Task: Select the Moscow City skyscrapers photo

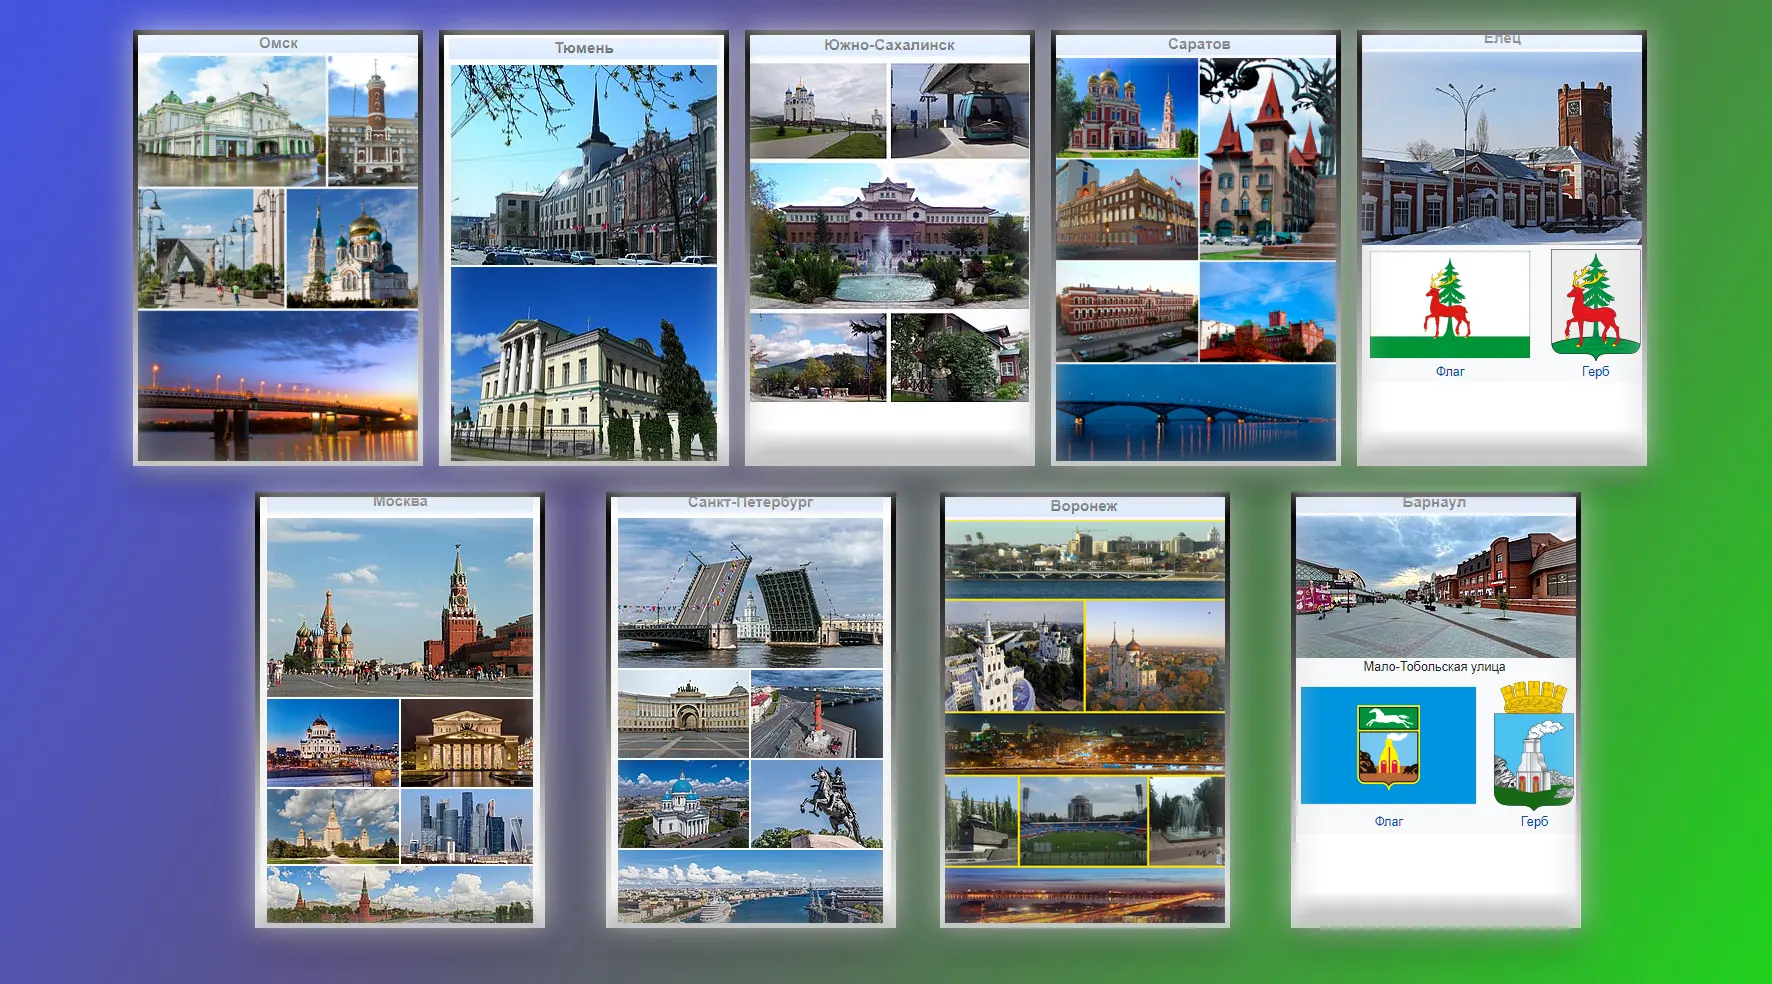Action: click(x=466, y=826)
